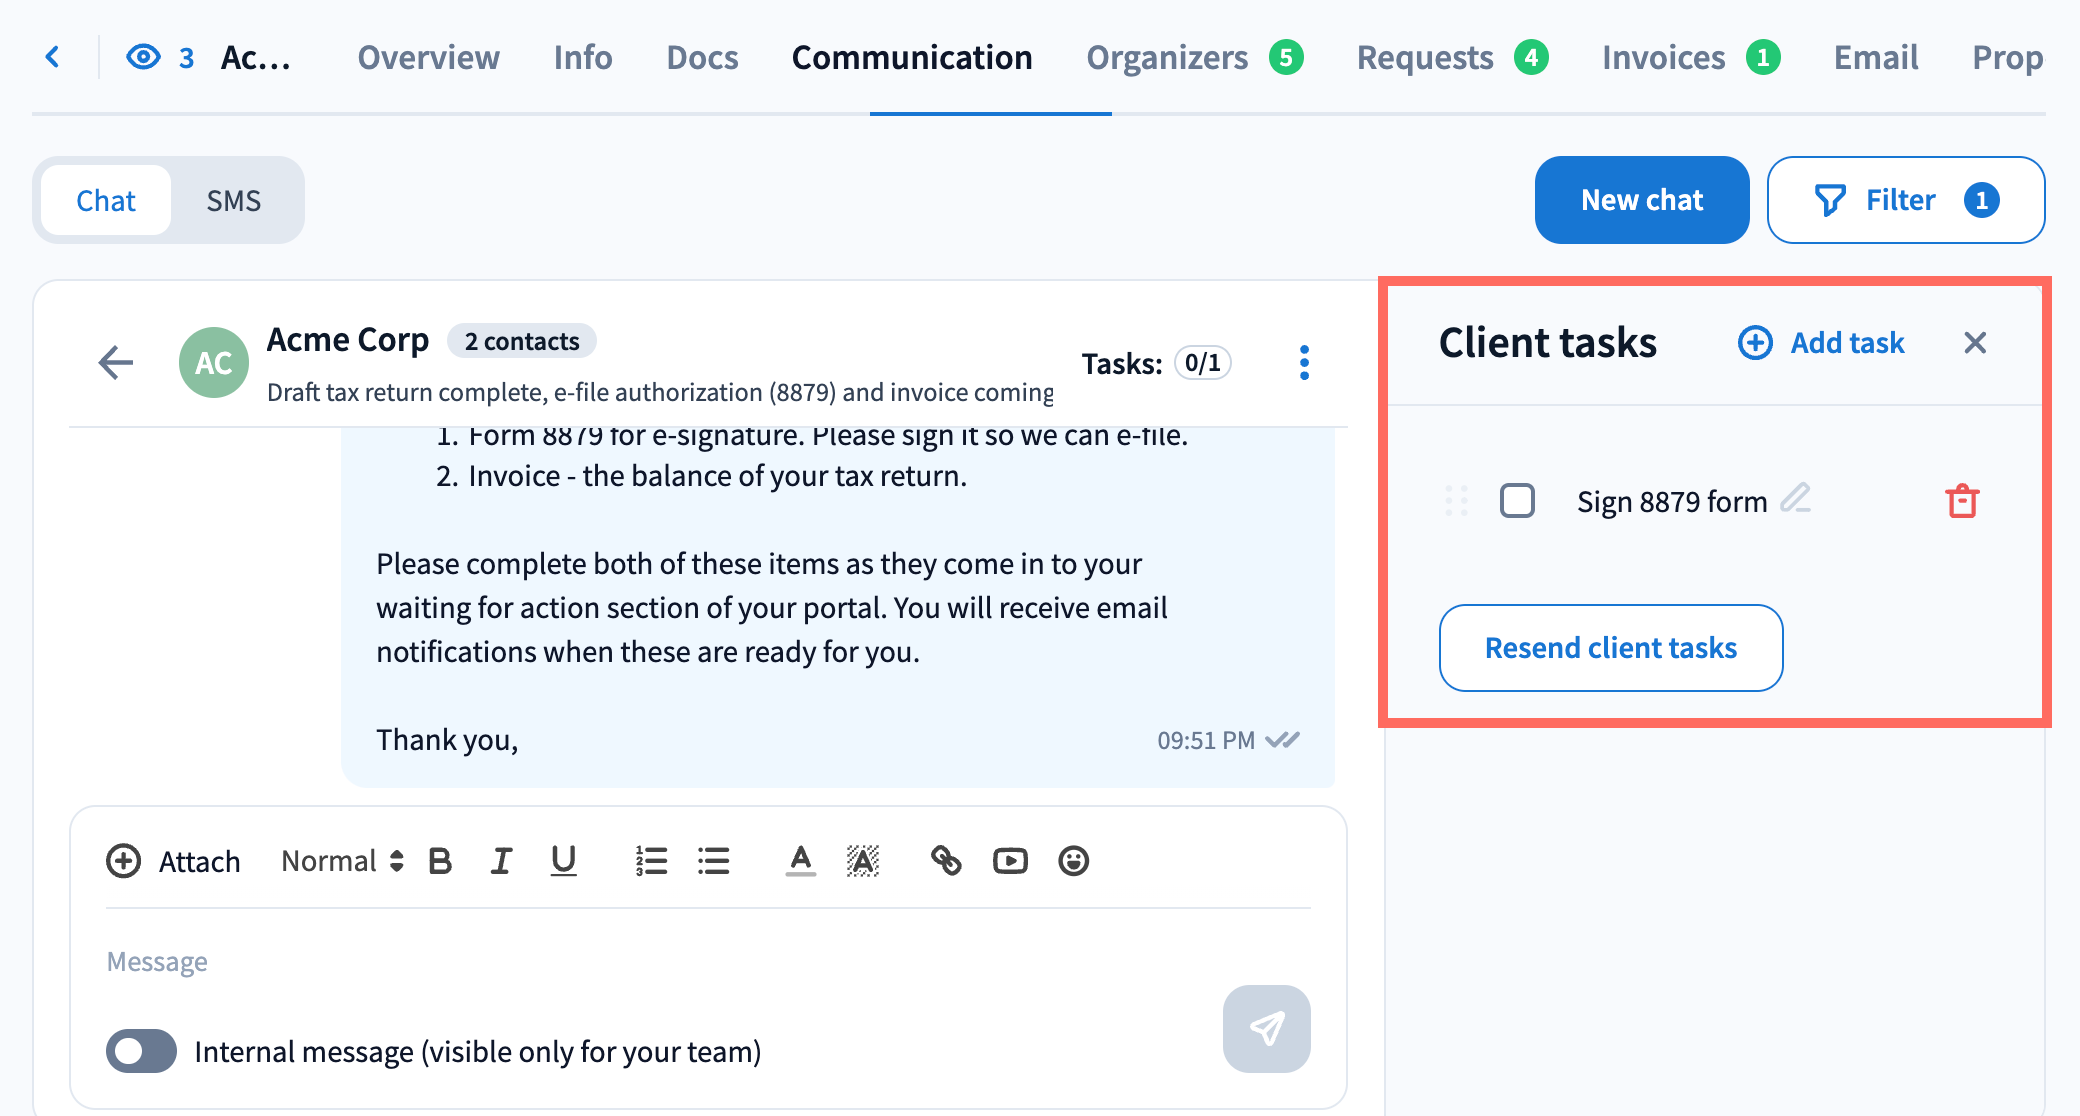2080x1116 pixels.
Task: Open the text color picker
Action: pyautogui.click(x=800, y=861)
